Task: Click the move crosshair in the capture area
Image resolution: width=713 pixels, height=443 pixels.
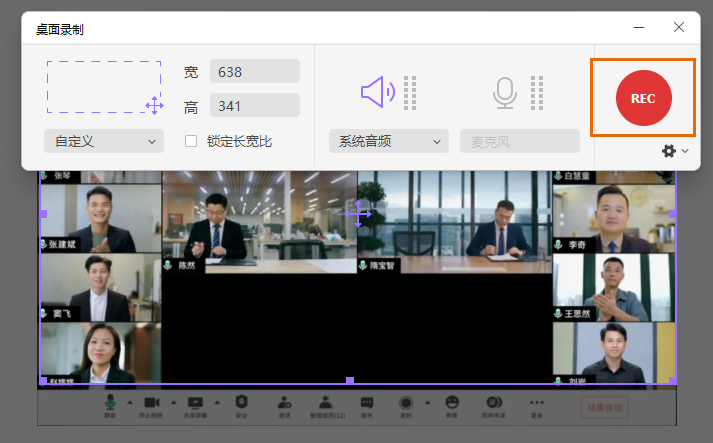Action: click(x=358, y=213)
